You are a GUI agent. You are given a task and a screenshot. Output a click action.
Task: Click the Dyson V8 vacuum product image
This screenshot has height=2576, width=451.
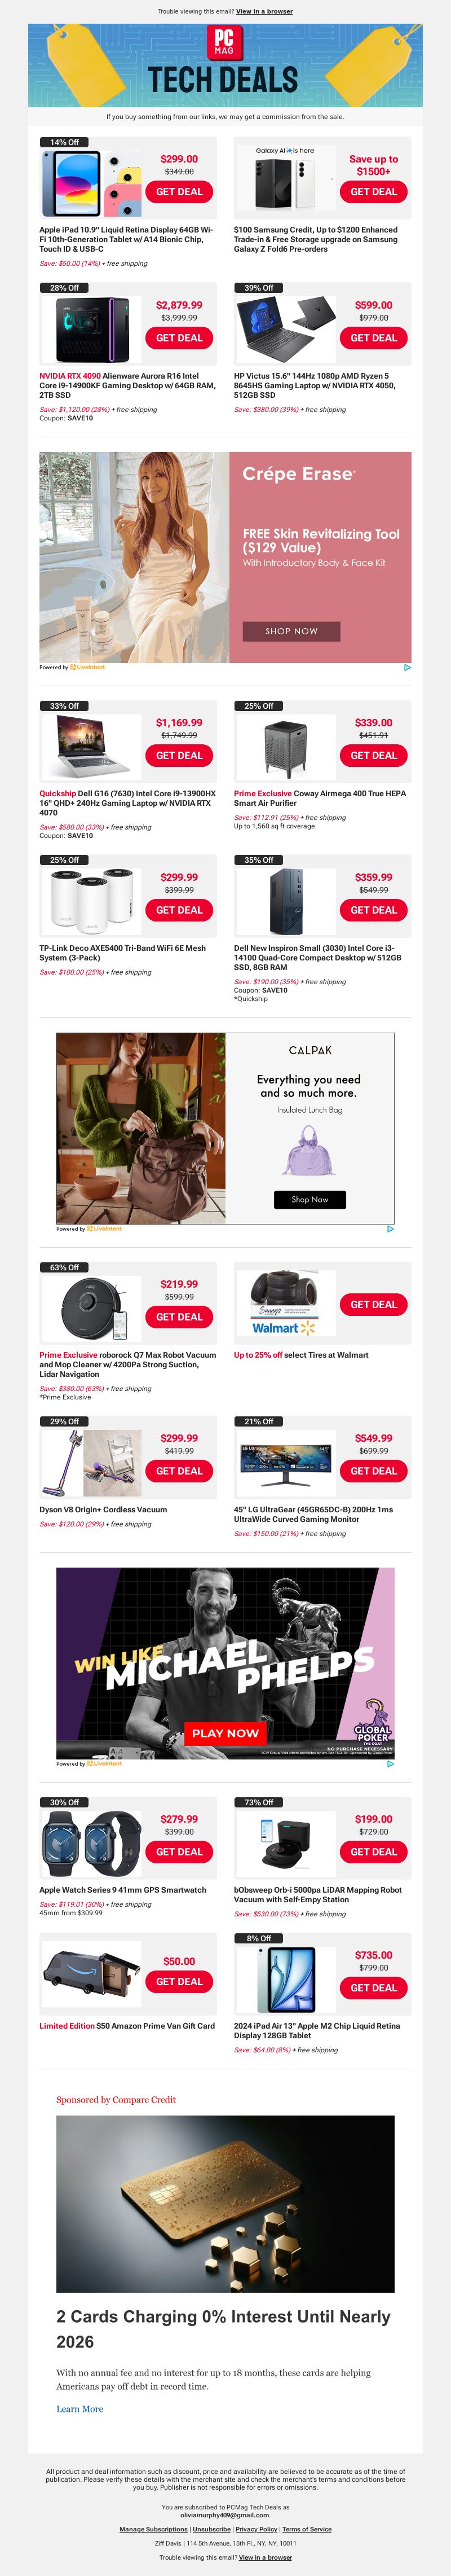click(91, 1463)
